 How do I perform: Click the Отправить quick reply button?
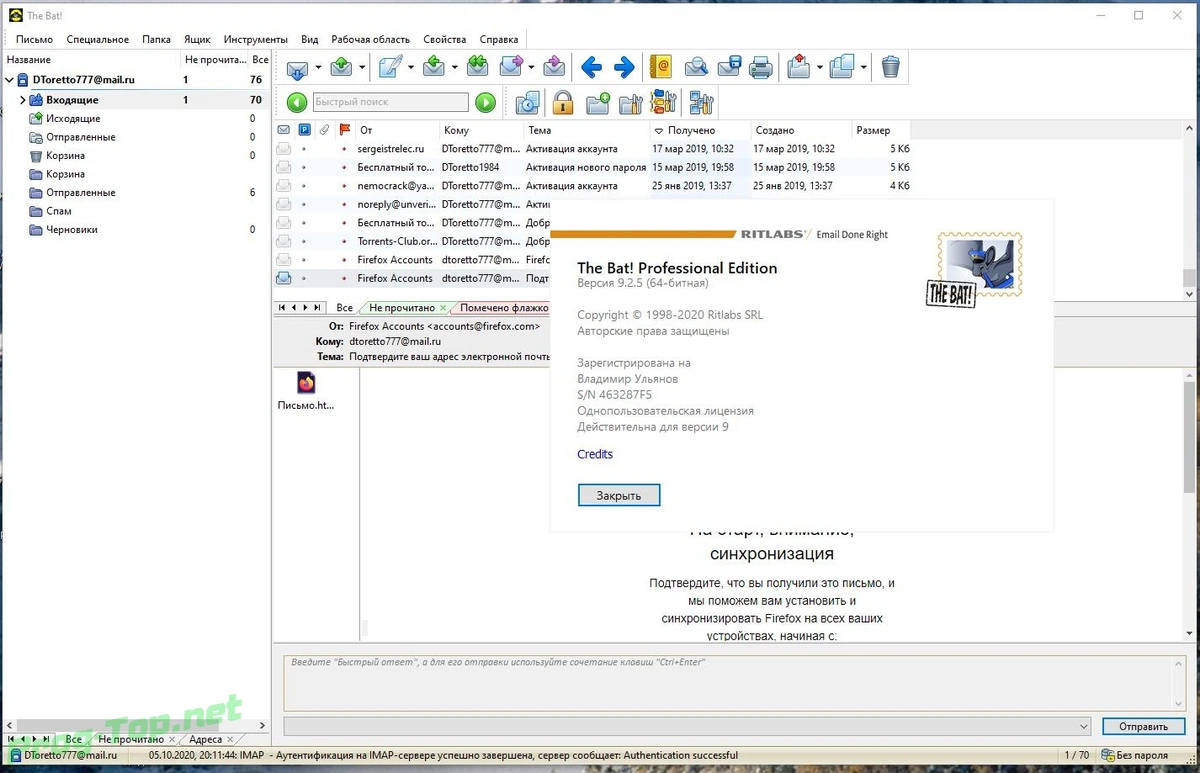1144,726
